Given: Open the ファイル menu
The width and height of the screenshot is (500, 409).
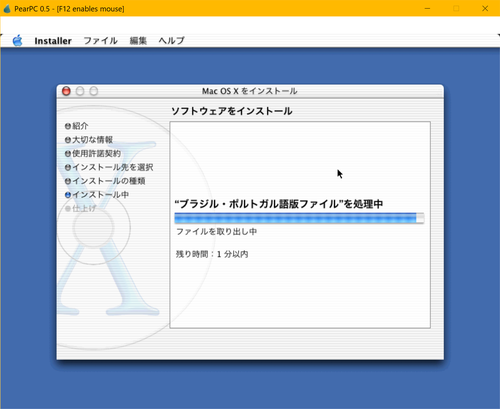Looking at the screenshot, I should coord(100,41).
